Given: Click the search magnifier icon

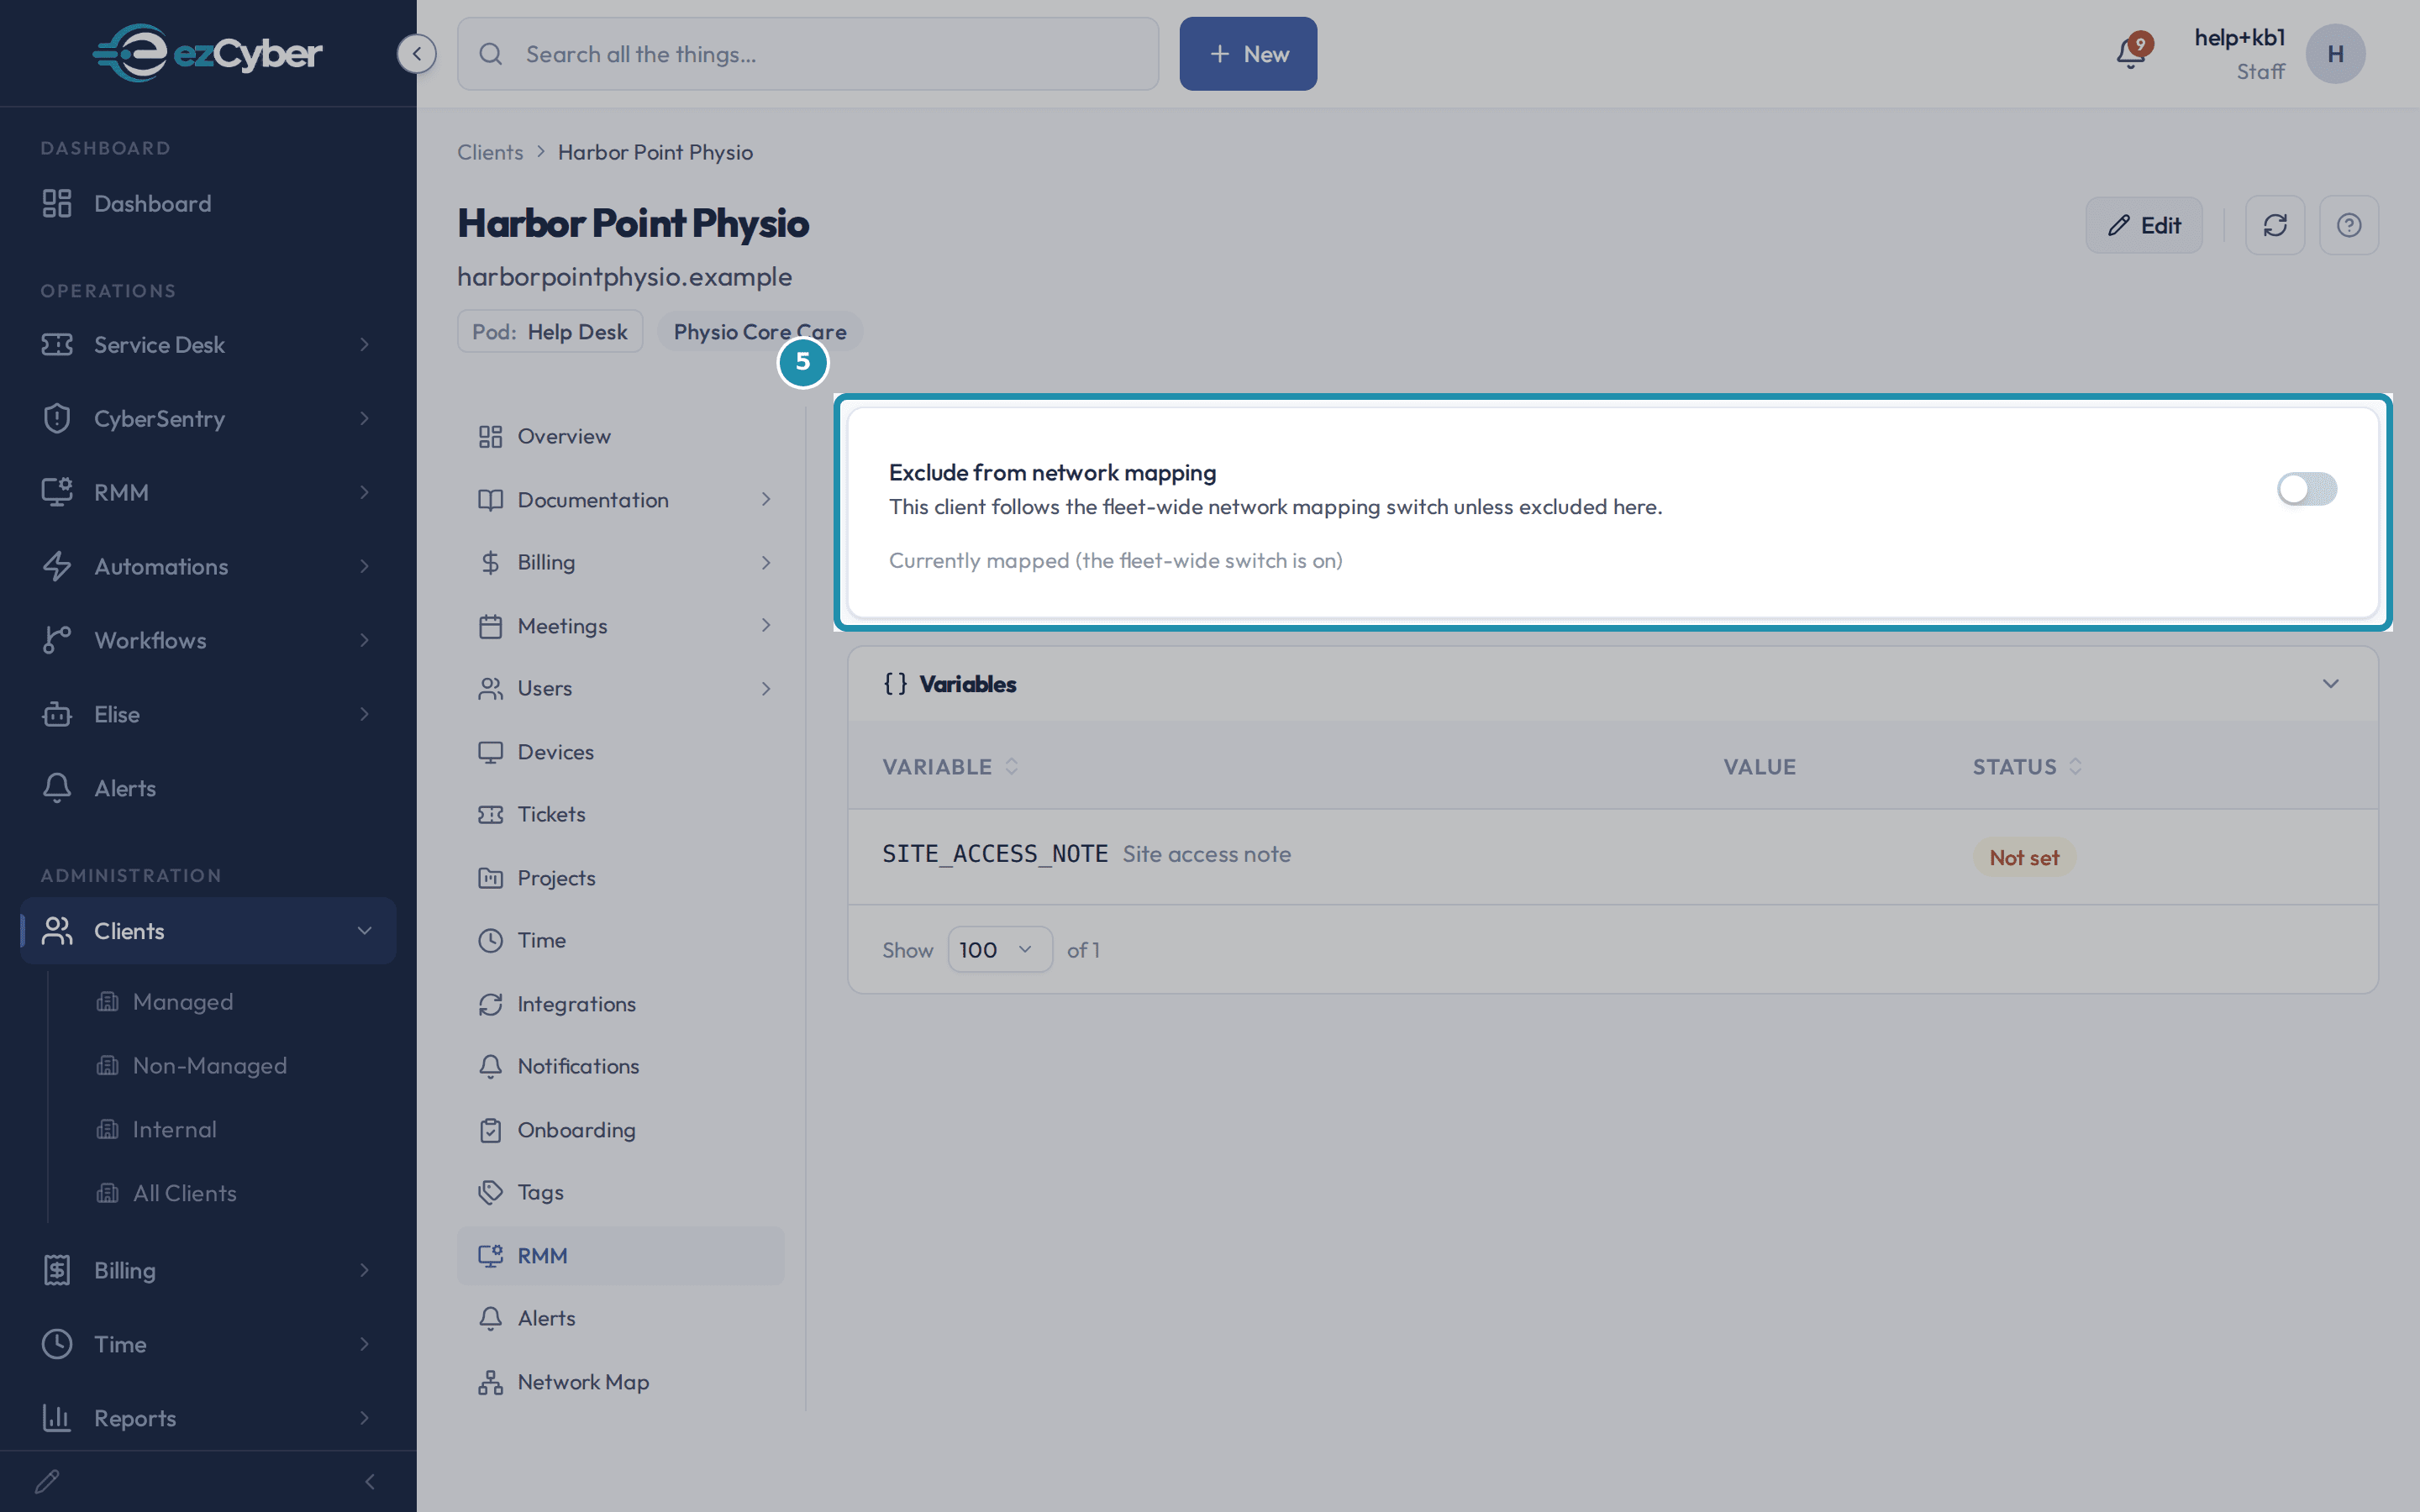Looking at the screenshot, I should [490, 54].
